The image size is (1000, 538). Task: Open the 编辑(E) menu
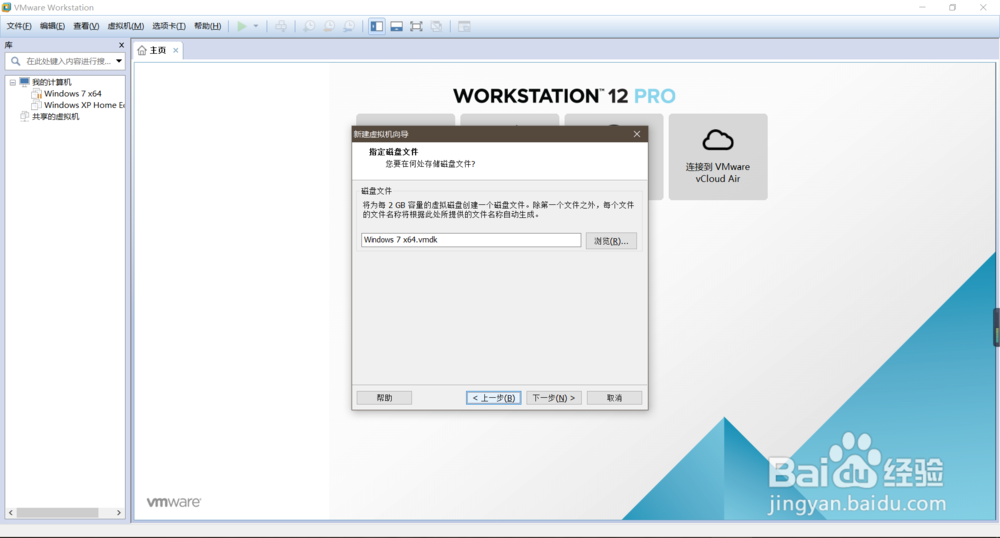point(52,26)
